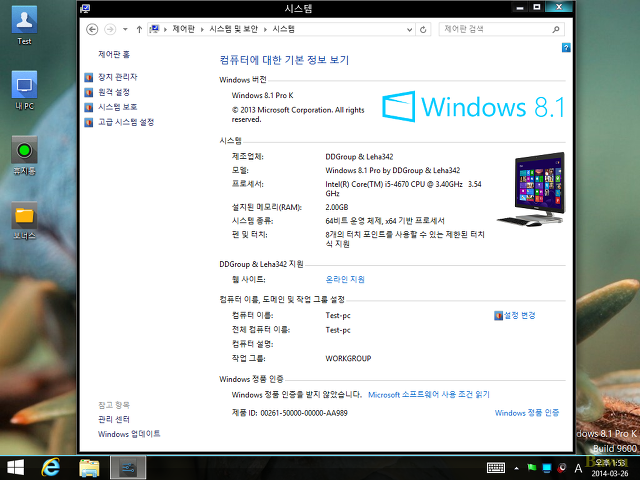The width and height of the screenshot is (640, 480).
Task: Open 관리 센터 link
Action: click(x=114, y=419)
